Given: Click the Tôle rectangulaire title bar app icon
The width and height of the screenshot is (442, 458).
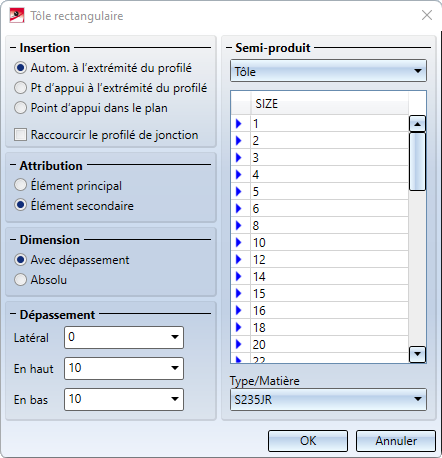Looking at the screenshot, I should coord(17,15).
